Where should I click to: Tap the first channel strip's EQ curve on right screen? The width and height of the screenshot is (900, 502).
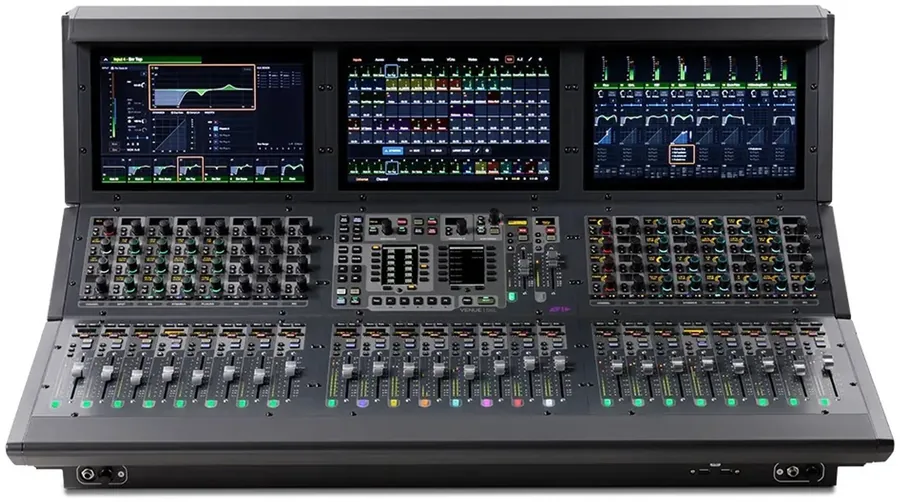point(606,119)
